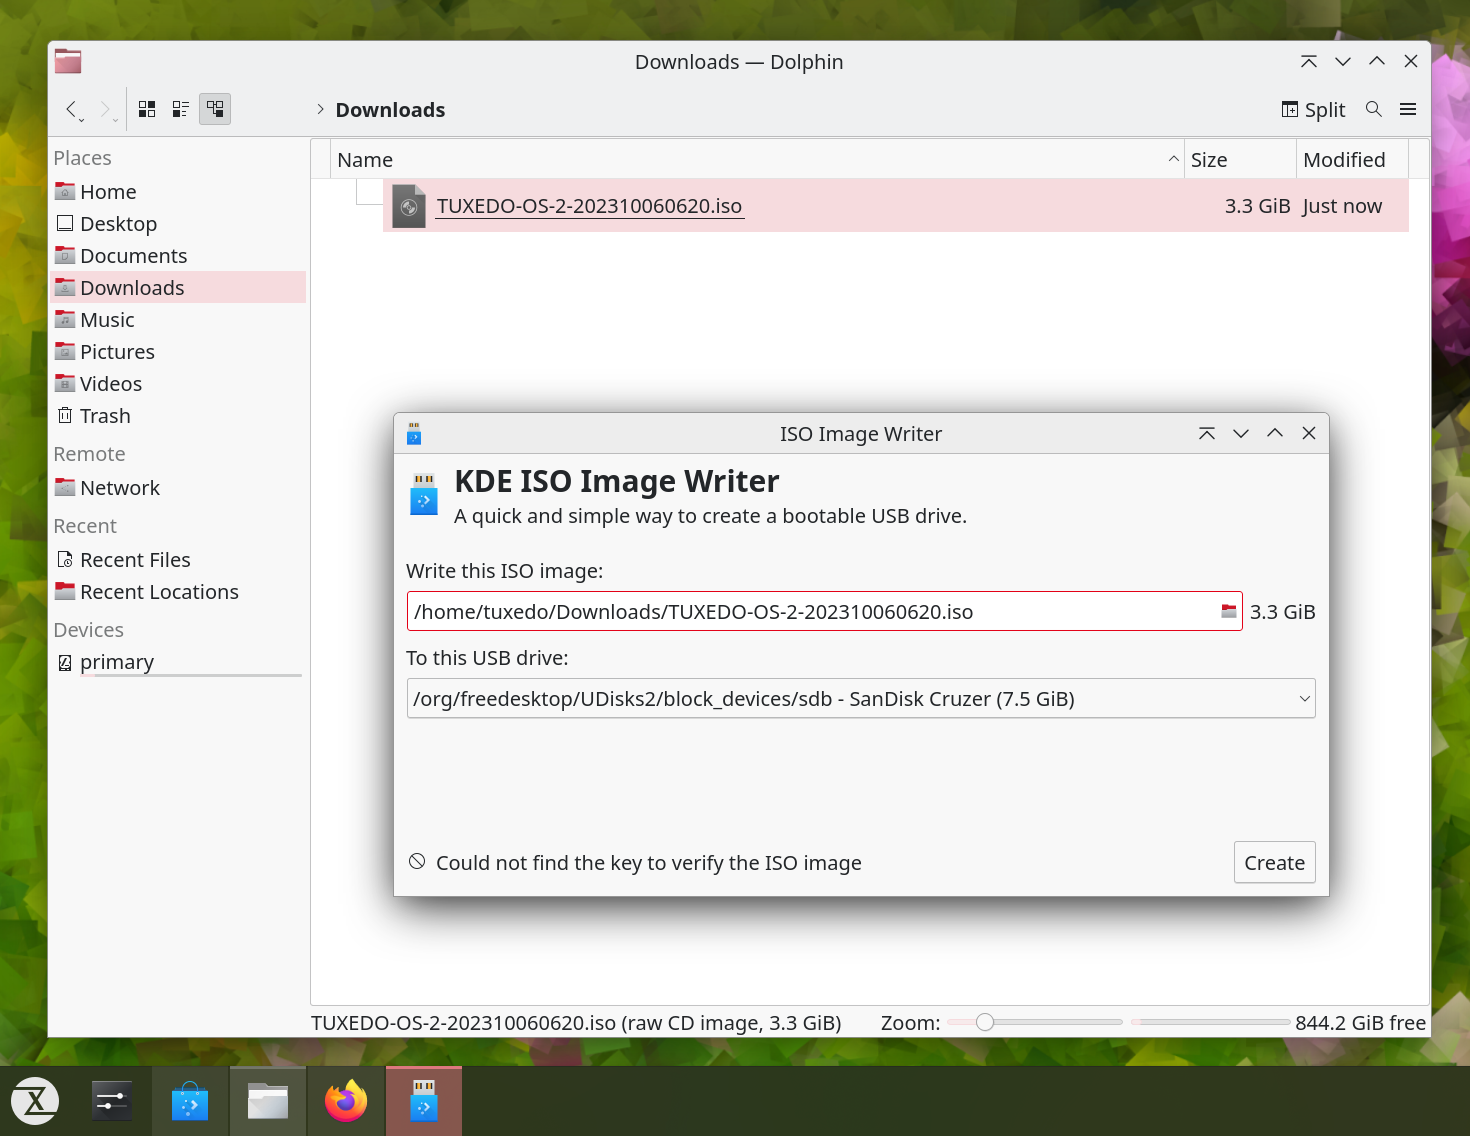Switch Dolphin to Icons view mode
Image resolution: width=1470 pixels, height=1136 pixels.
coord(147,109)
